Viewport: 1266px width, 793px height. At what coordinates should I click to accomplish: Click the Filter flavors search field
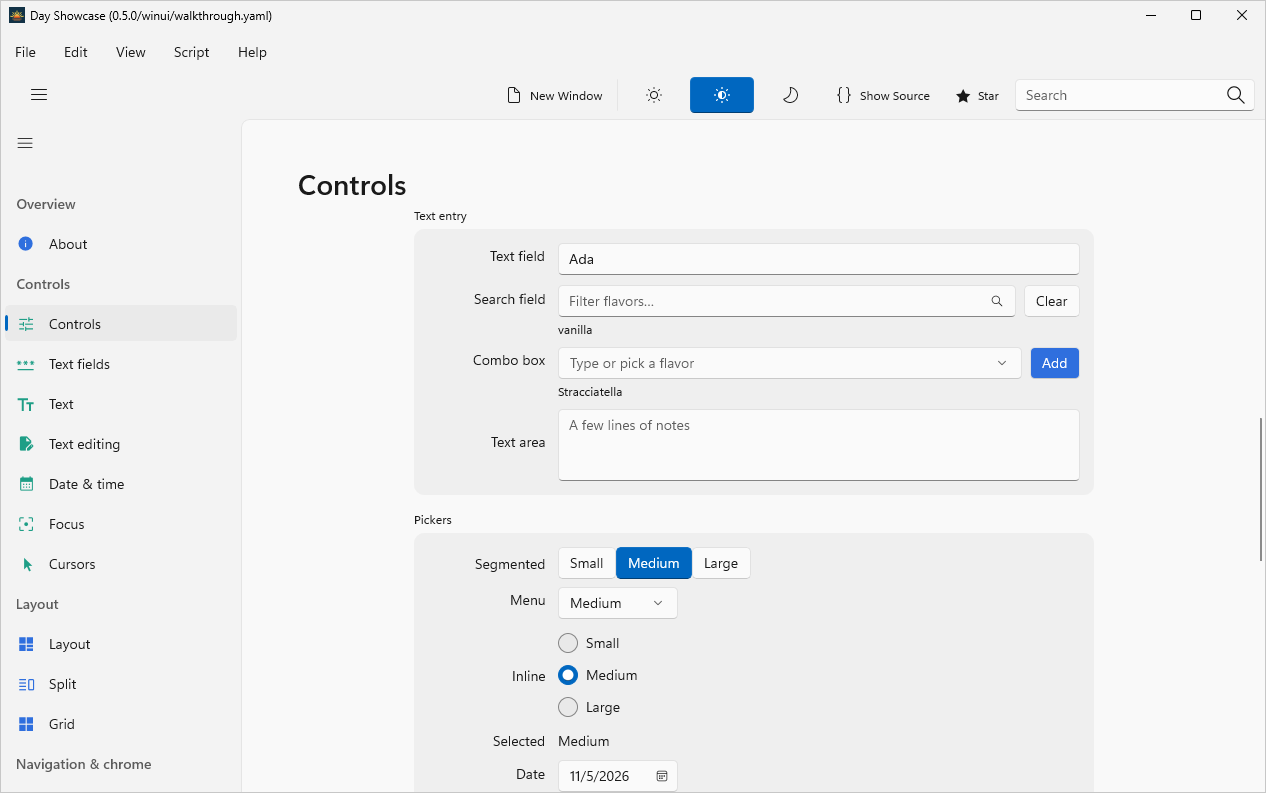[787, 301]
